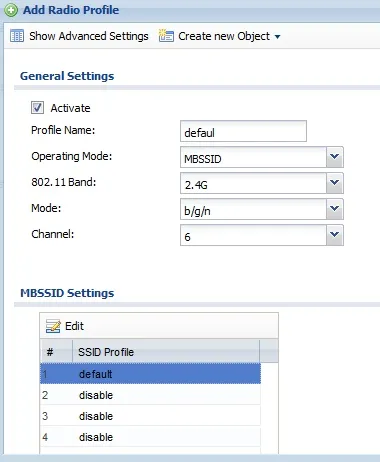Open the Operating Mode dropdown arrow
This screenshot has height=462, width=380.
[334, 157]
